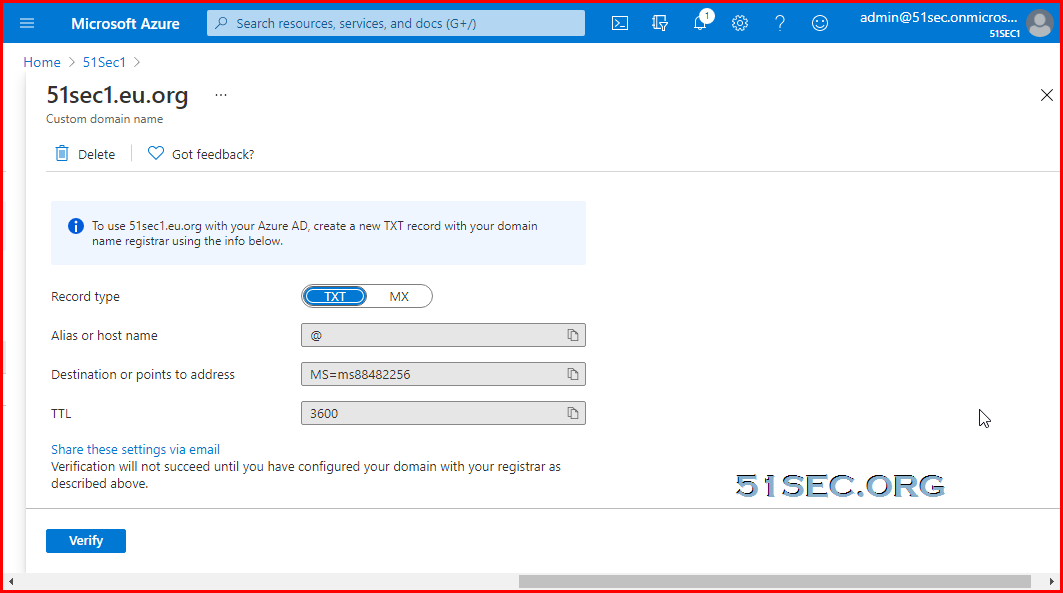Image resolution: width=1063 pixels, height=593 pixels.
Task: Go to Home breadcrumb
Action: pyautogui.click(x=42, y=62)
